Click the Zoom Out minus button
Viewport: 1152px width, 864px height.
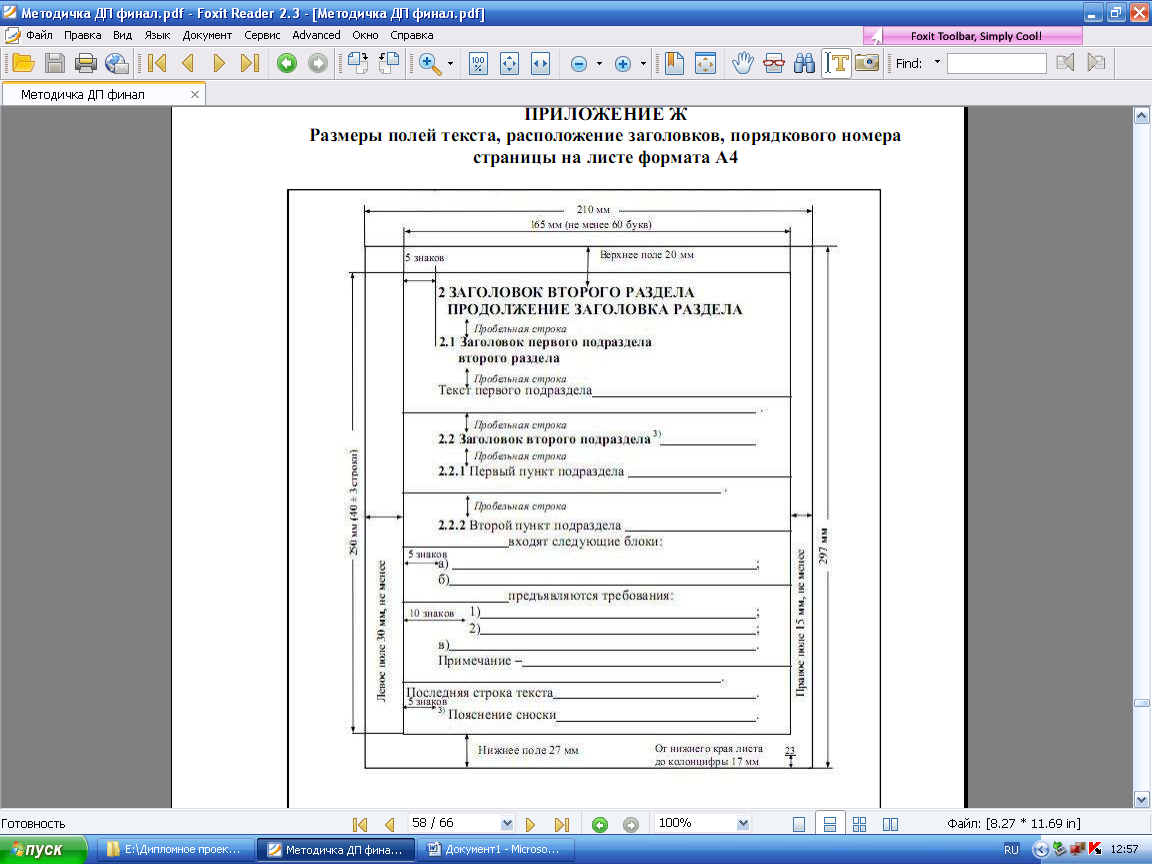[579, 64]
